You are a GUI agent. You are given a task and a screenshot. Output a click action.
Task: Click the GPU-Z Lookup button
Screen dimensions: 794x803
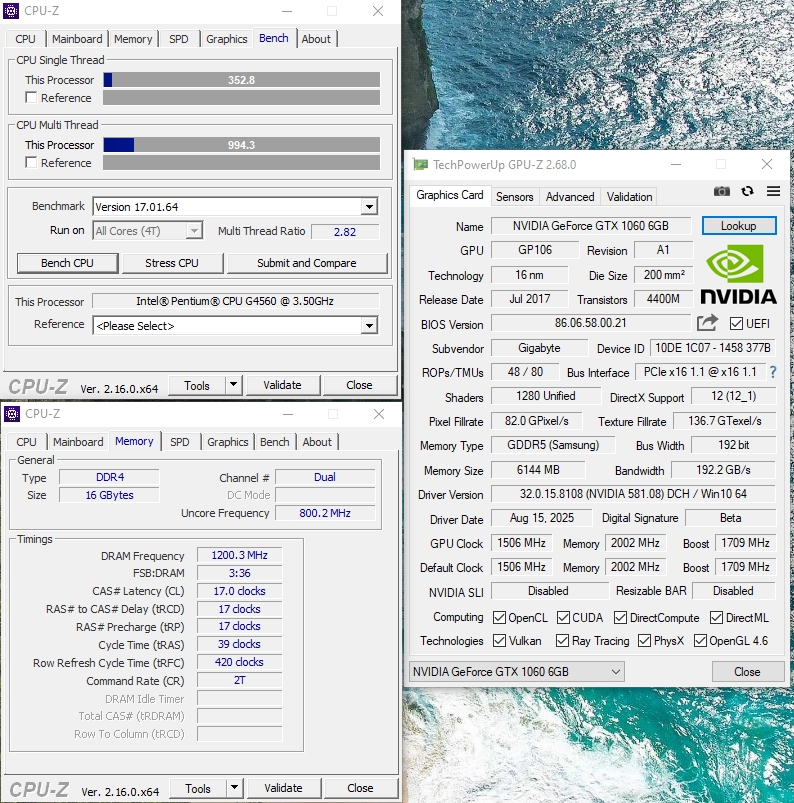click(738, 226)
